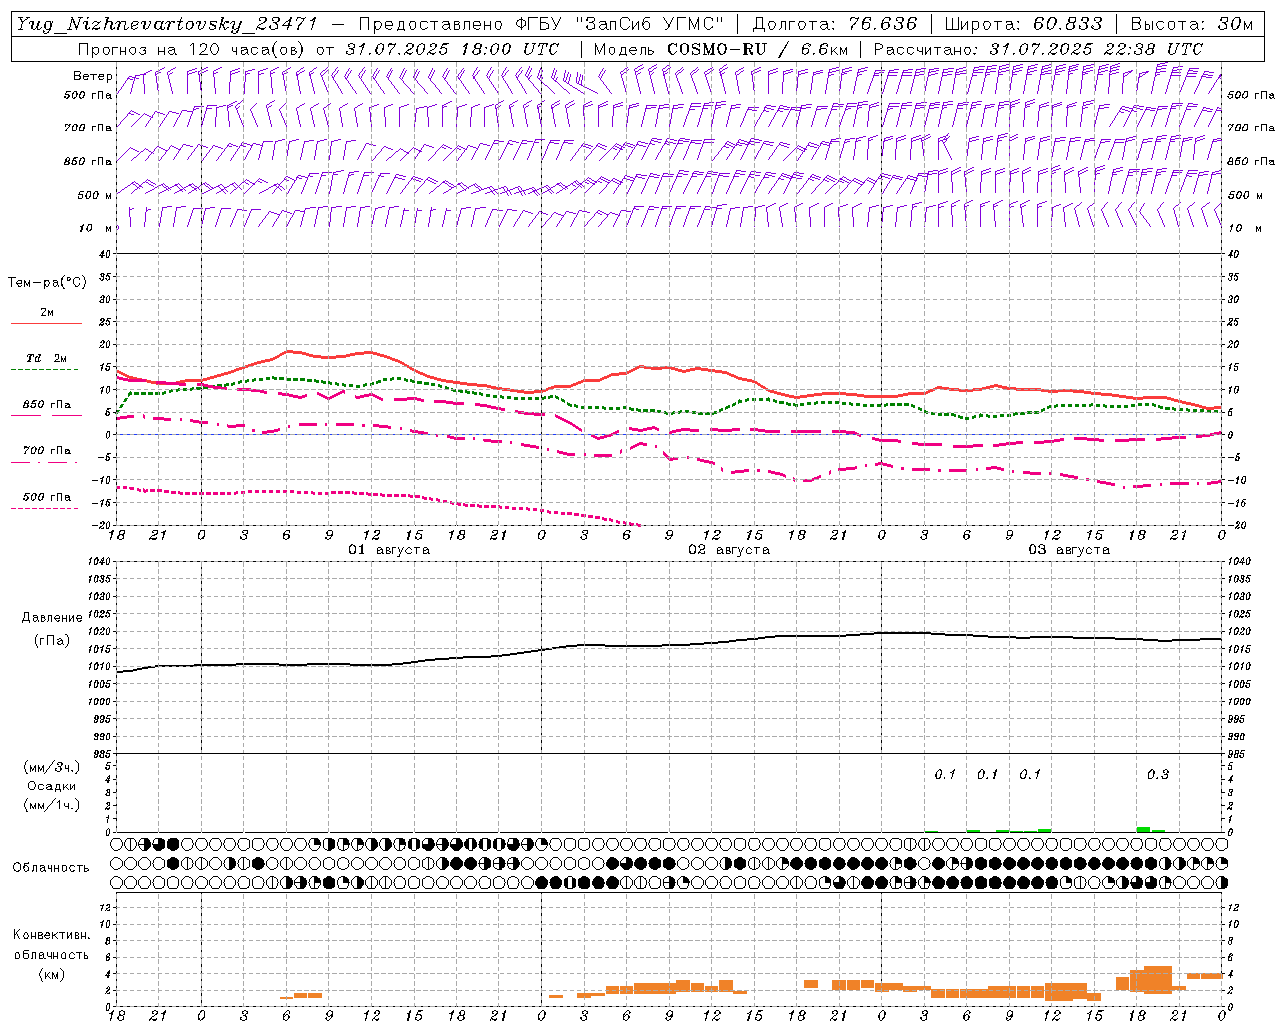The width and height of the screenshot is (1280, 1024).
Task: Click the '700 гПа' temperature legend entry
Action: tap(46, 451)
